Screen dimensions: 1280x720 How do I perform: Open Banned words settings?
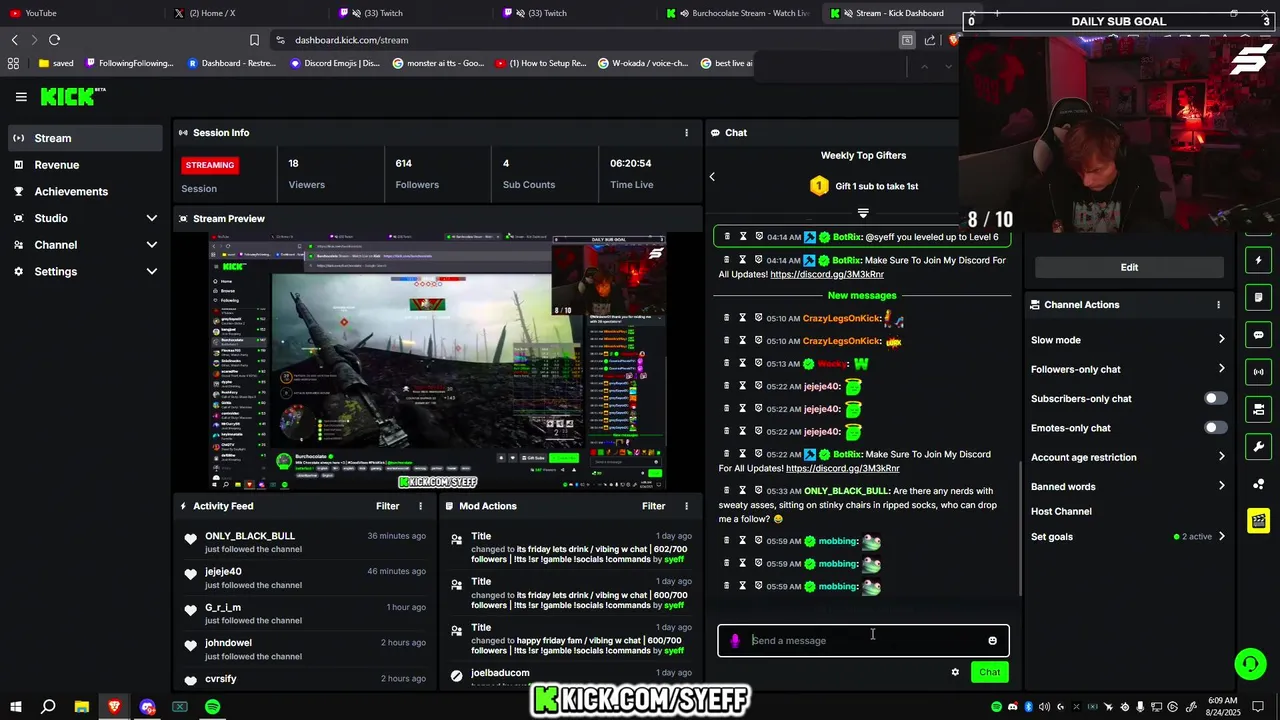tap(1128, 486)
